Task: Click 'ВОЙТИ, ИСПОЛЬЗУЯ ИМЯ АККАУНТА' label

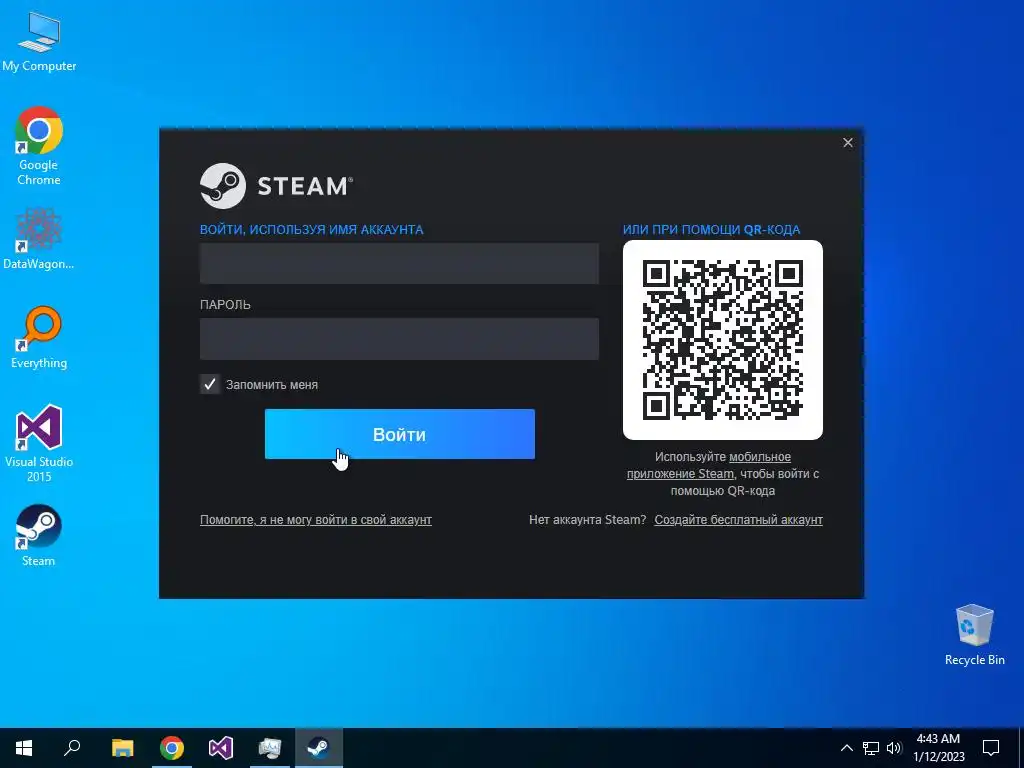Action: pos(312,230)
